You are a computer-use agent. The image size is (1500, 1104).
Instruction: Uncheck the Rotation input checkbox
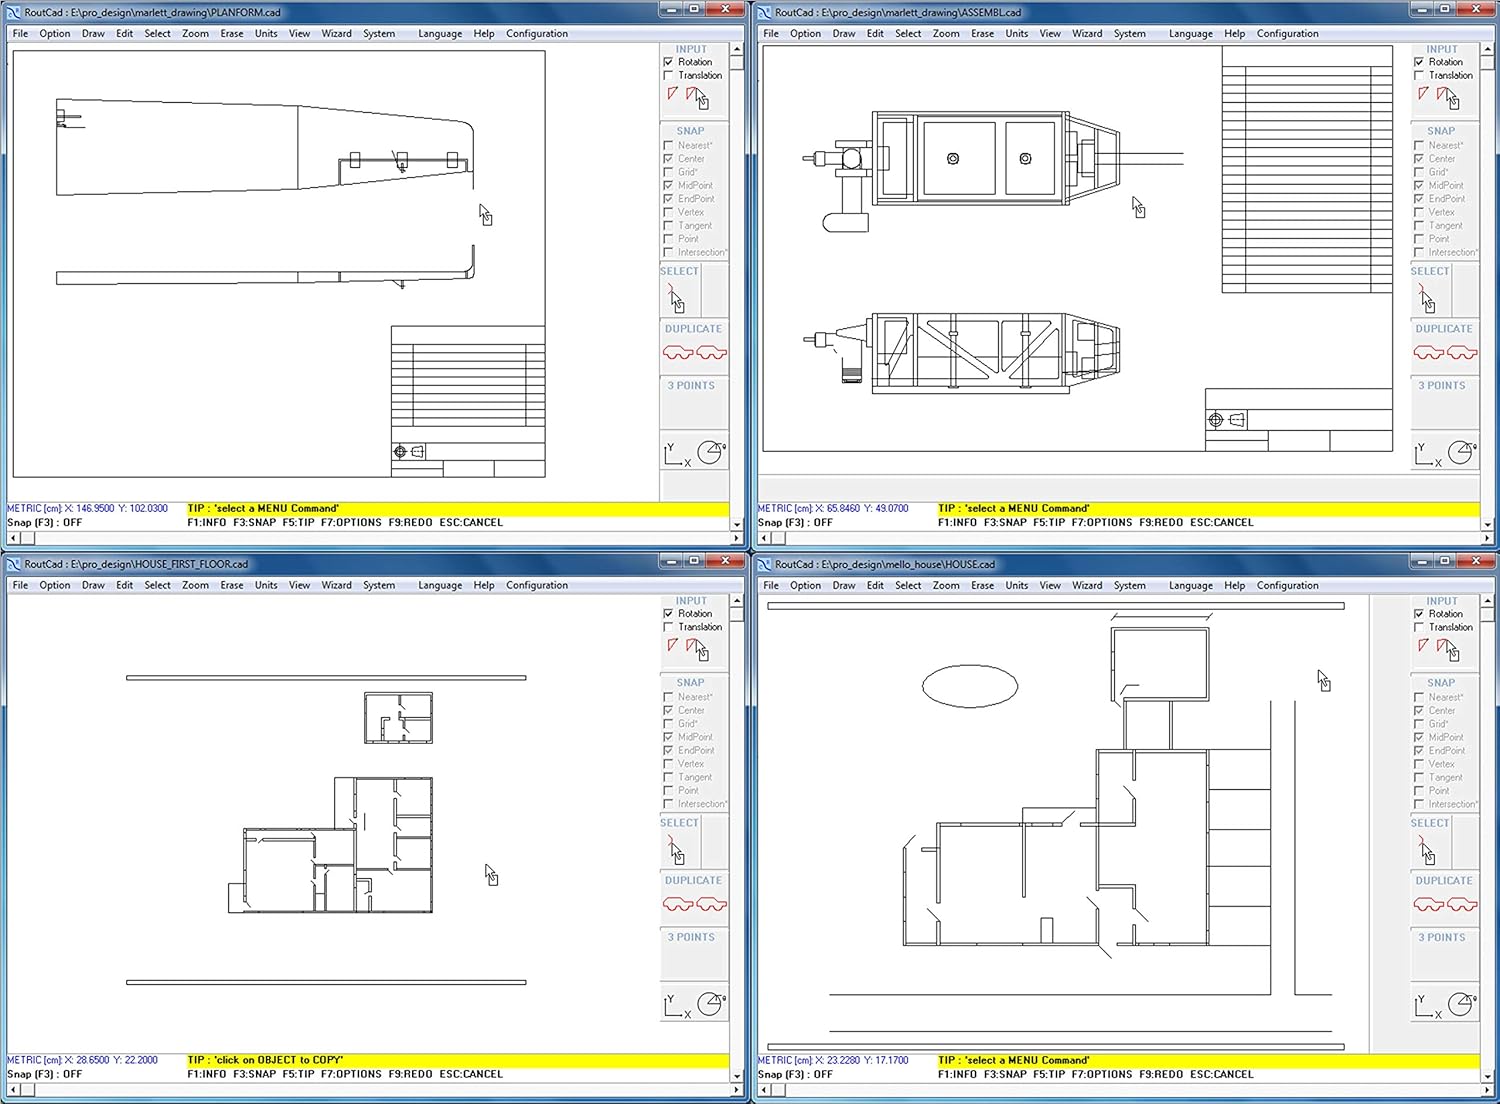(x=668, y=61)
